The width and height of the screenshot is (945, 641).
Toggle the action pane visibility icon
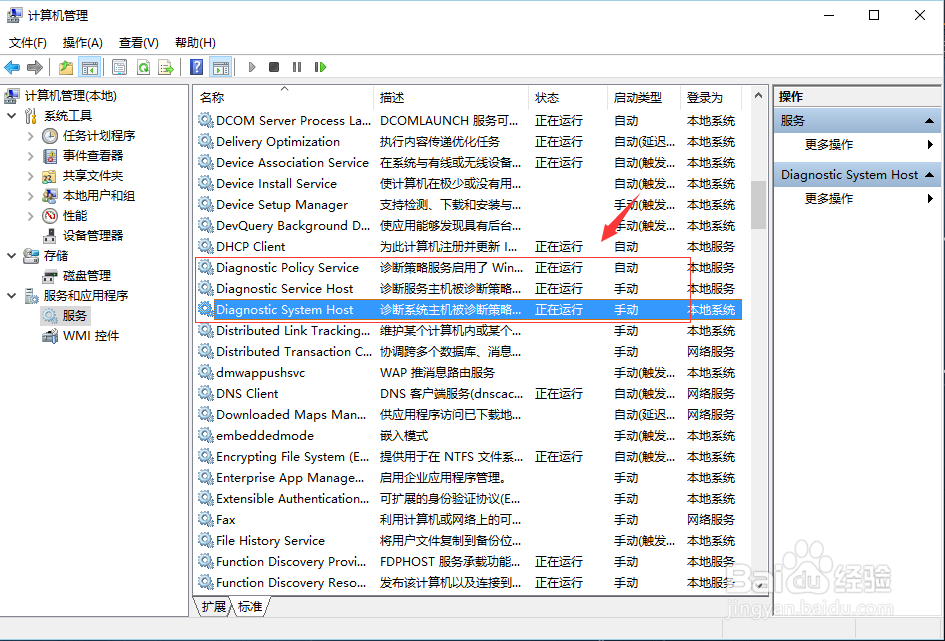point(221,67)
